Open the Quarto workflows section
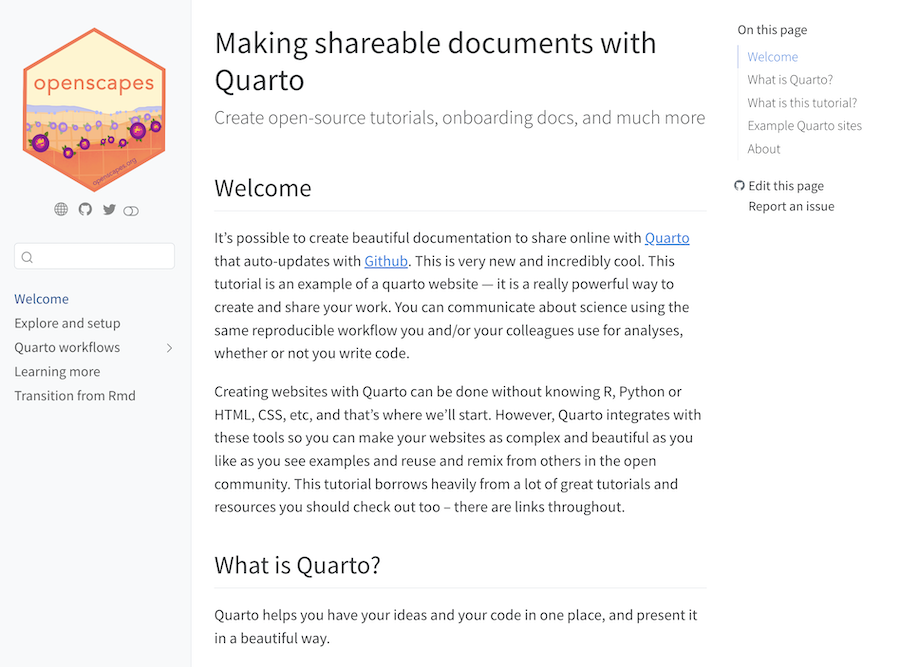 (x=67, y=348)
